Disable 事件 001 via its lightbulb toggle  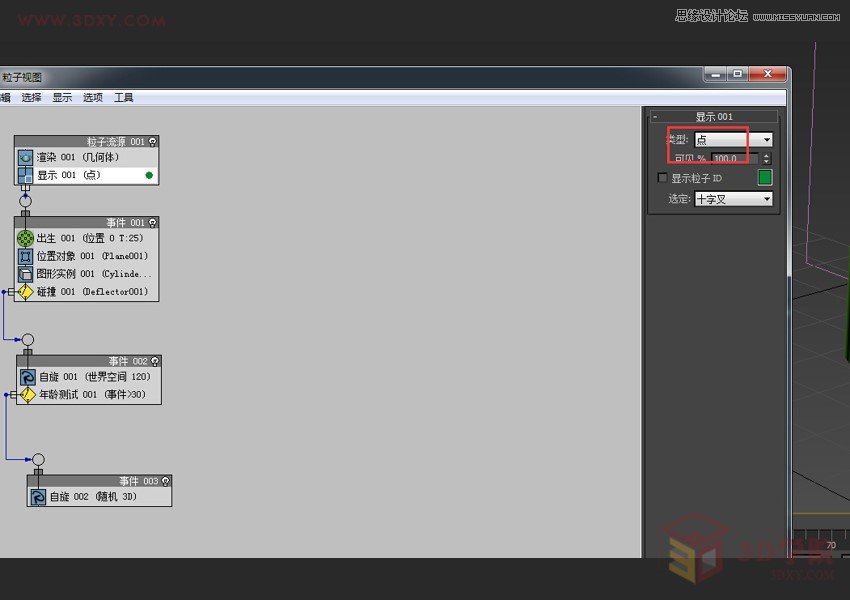[x=151, y=222]
